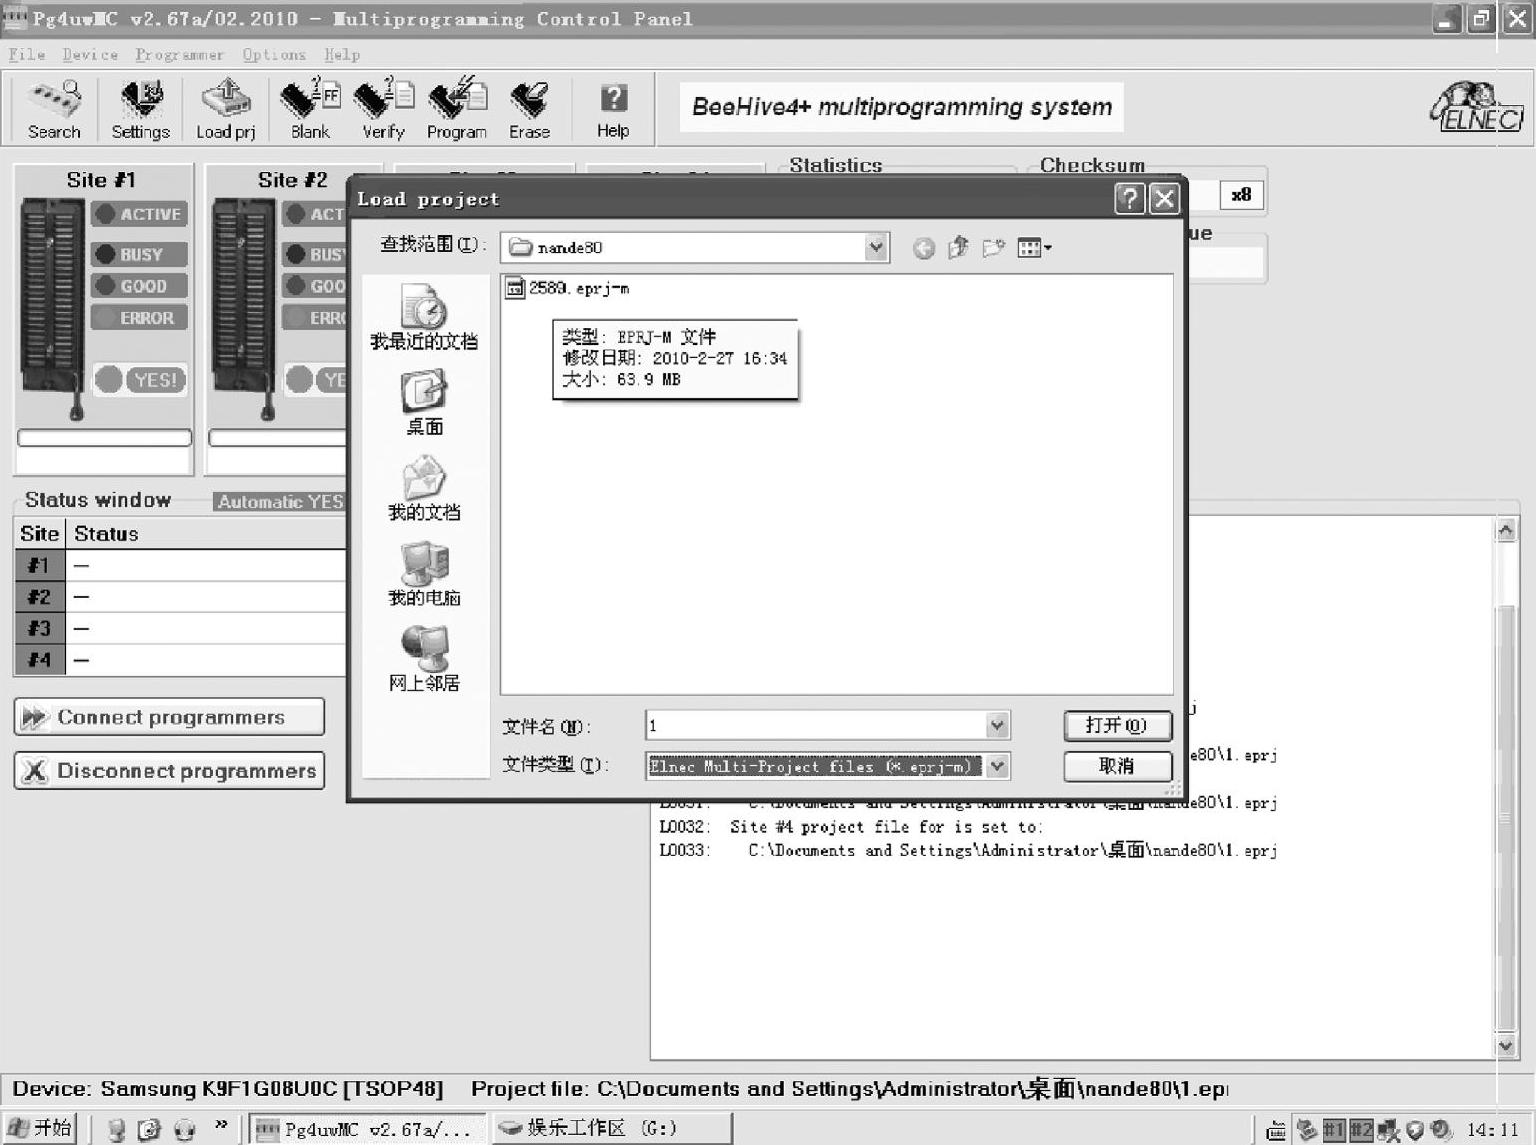Click the #2 tray icon in the taskbar

1361,1130
